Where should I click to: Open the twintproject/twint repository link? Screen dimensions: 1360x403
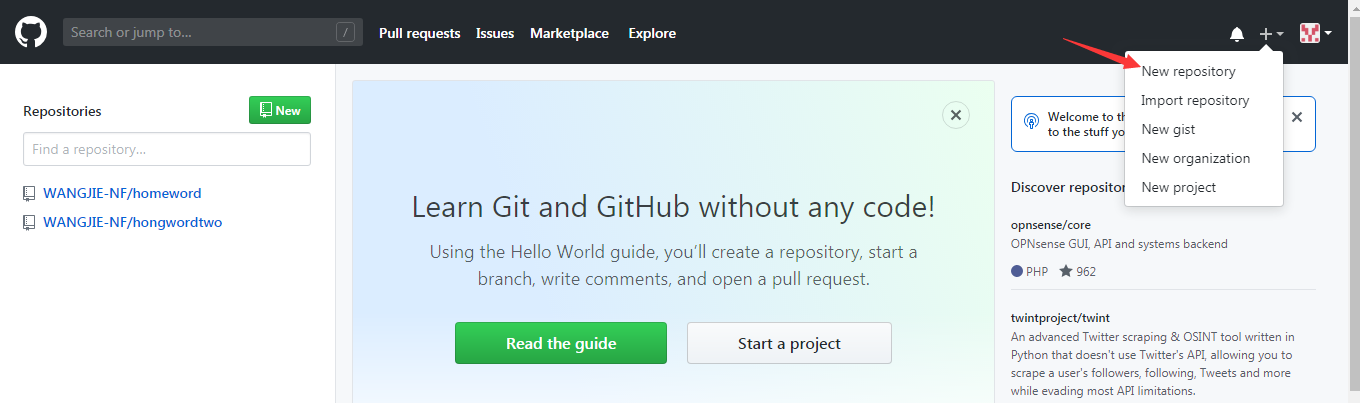click(x=1060, y=317)
